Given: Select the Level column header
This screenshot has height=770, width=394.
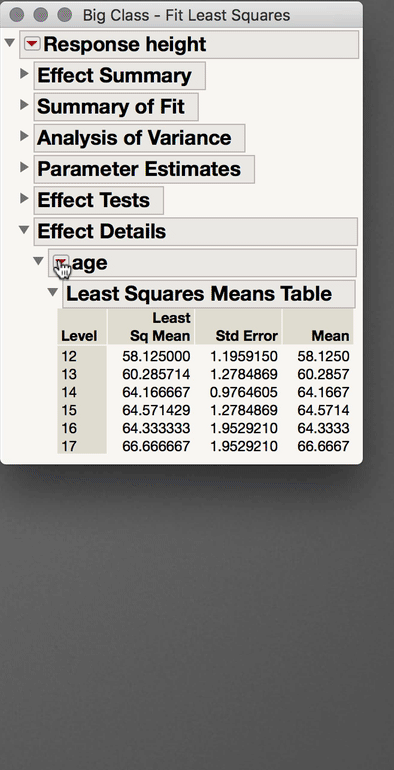Looking at the screenshot, I should tap(82, 327).
